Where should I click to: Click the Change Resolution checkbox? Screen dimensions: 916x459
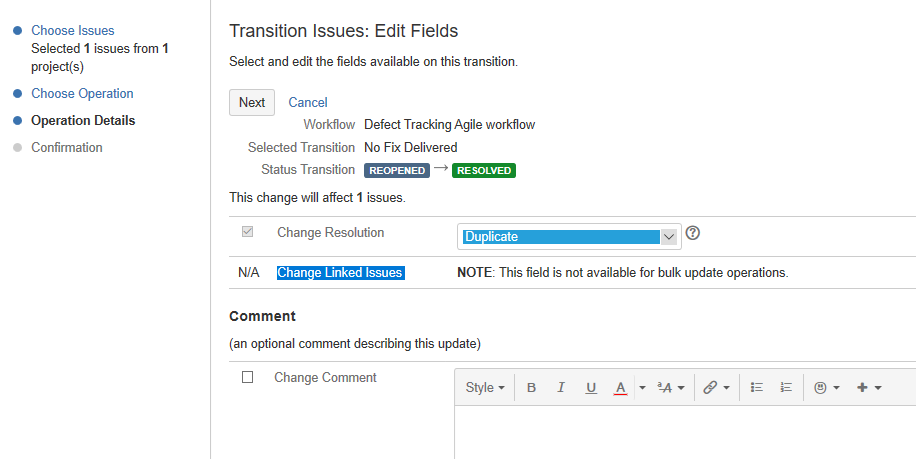pos(248,232)
